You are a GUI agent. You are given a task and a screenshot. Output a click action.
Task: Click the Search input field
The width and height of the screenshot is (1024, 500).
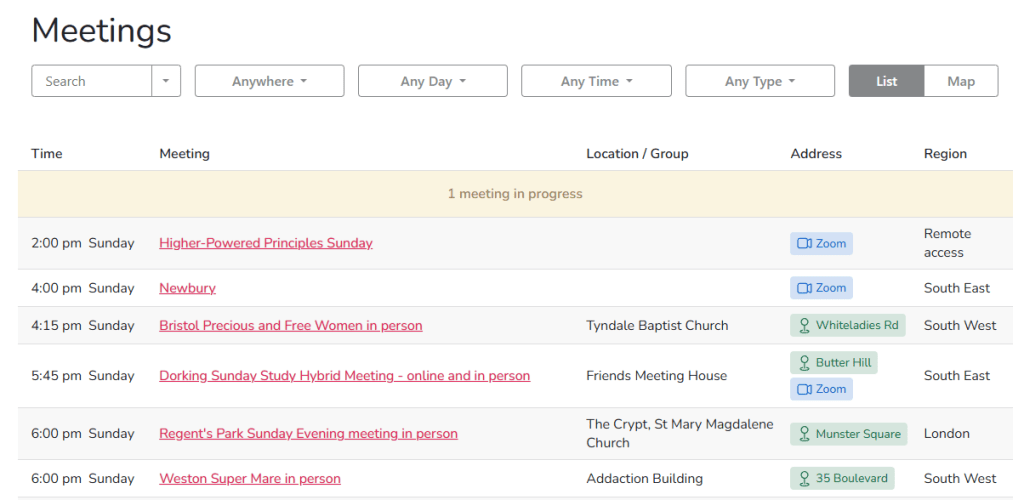point(92,81)
